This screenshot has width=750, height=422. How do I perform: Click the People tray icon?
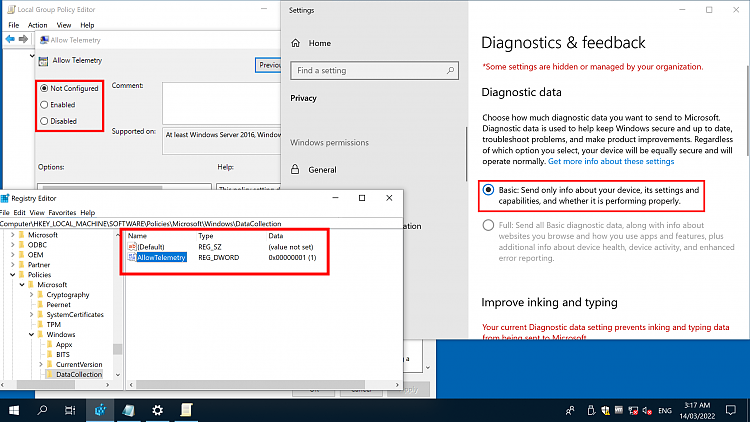(570, 411)
